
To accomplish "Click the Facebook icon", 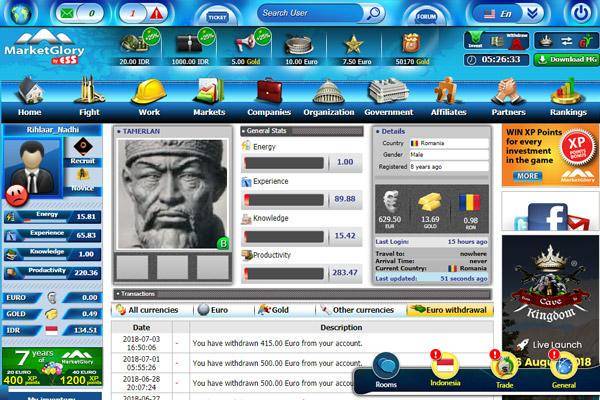I will point(547,217).
